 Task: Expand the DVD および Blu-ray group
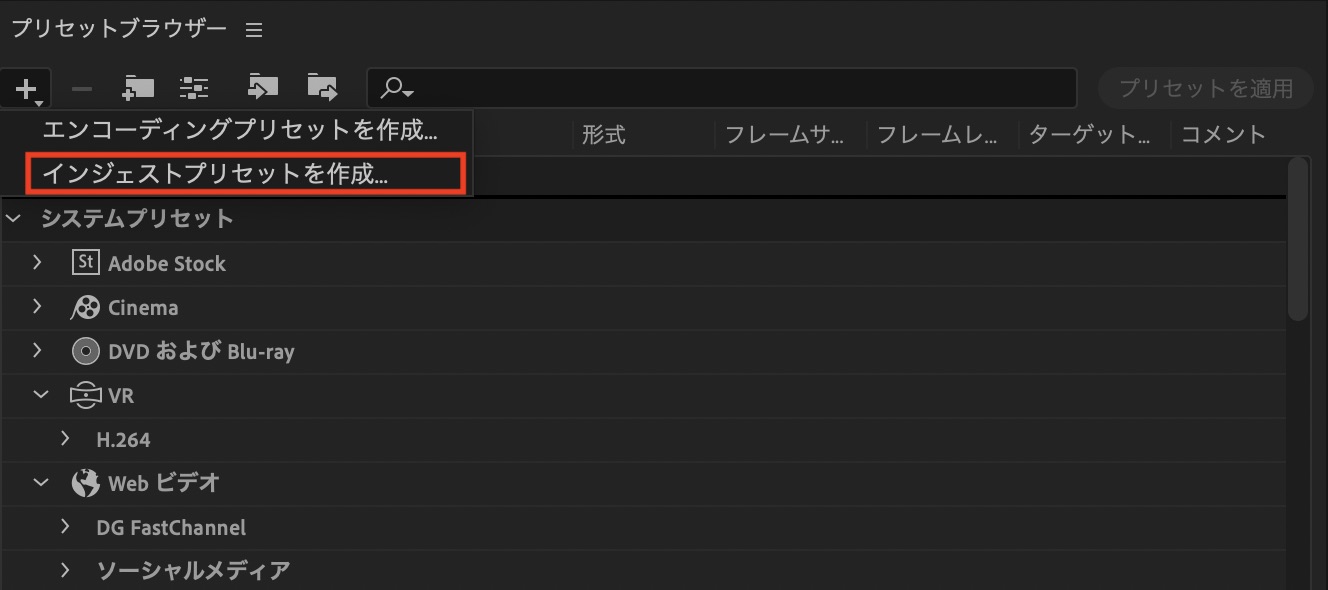(38, 351)
